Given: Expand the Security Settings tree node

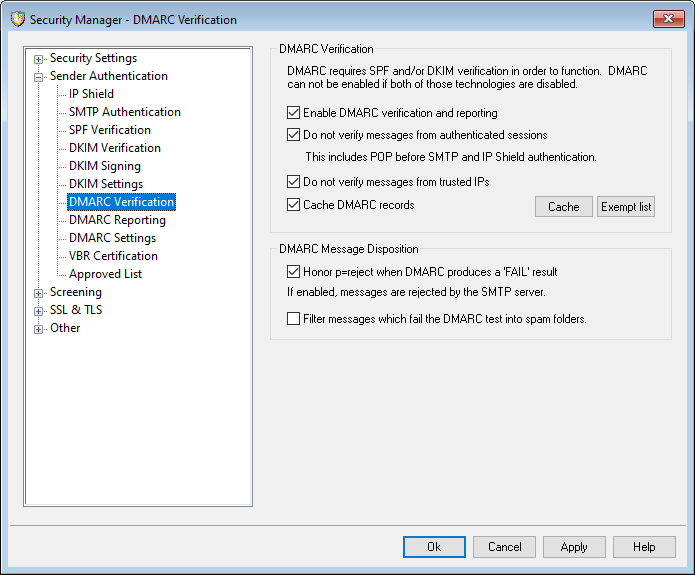Looking at the screenshot, I should (39, 58).
